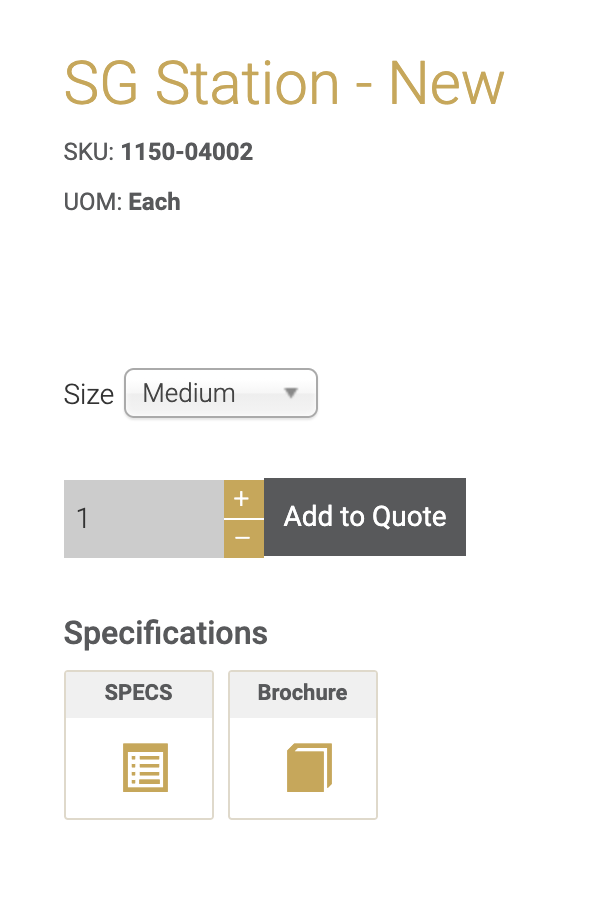606x898 pixels.
Task: Click the SKU: label text
Action: point(89,152)
